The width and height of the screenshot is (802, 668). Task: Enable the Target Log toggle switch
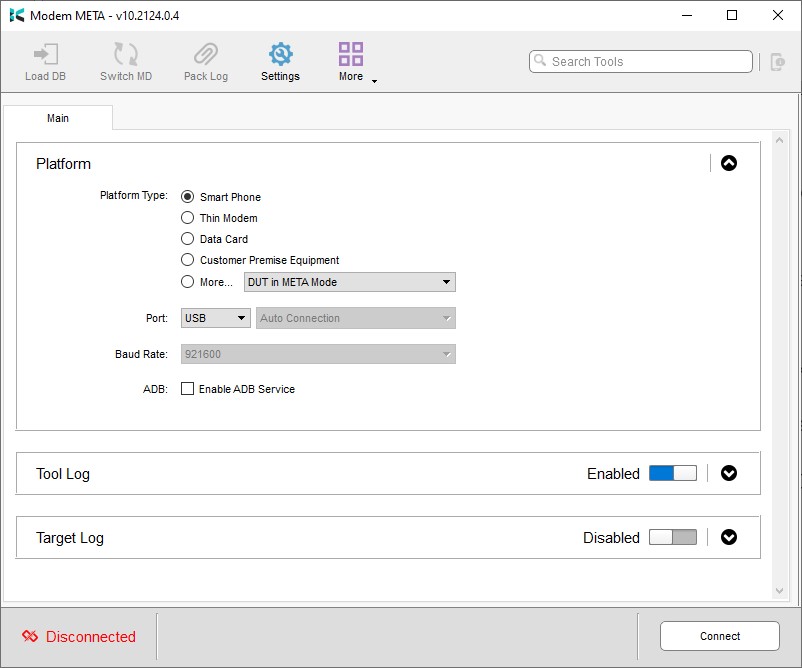(672, 538)
